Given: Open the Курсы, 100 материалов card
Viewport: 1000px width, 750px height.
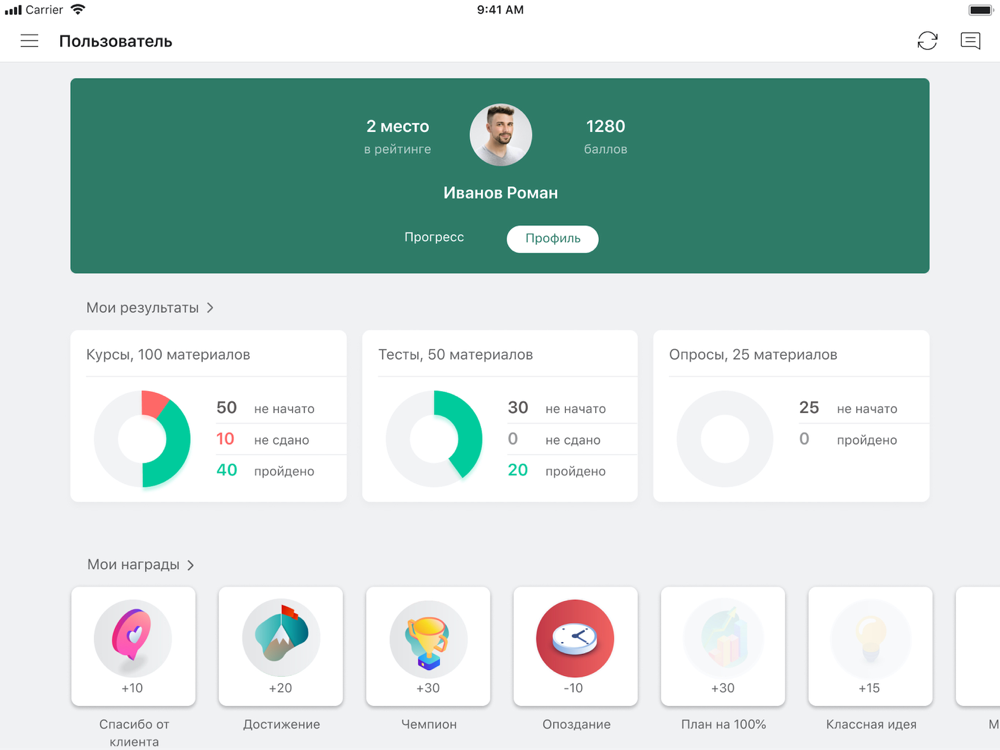Looking at the screenshot, I should 209,416.
